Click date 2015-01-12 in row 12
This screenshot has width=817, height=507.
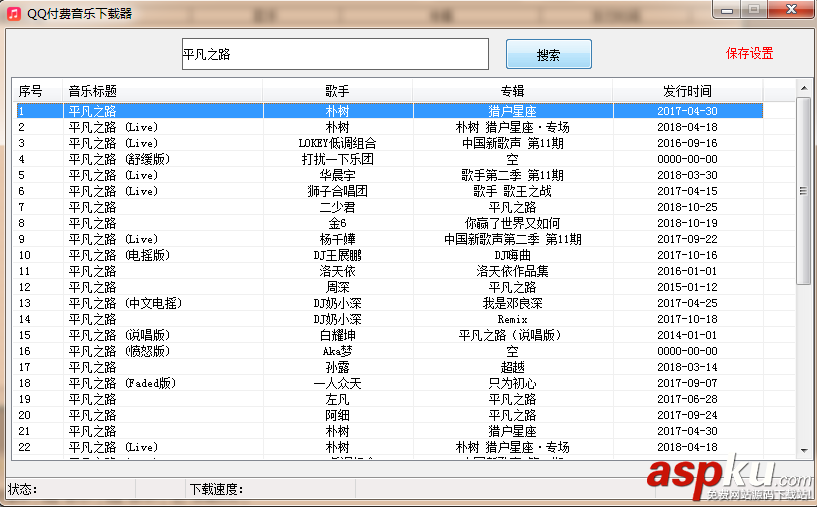point(687,287)
